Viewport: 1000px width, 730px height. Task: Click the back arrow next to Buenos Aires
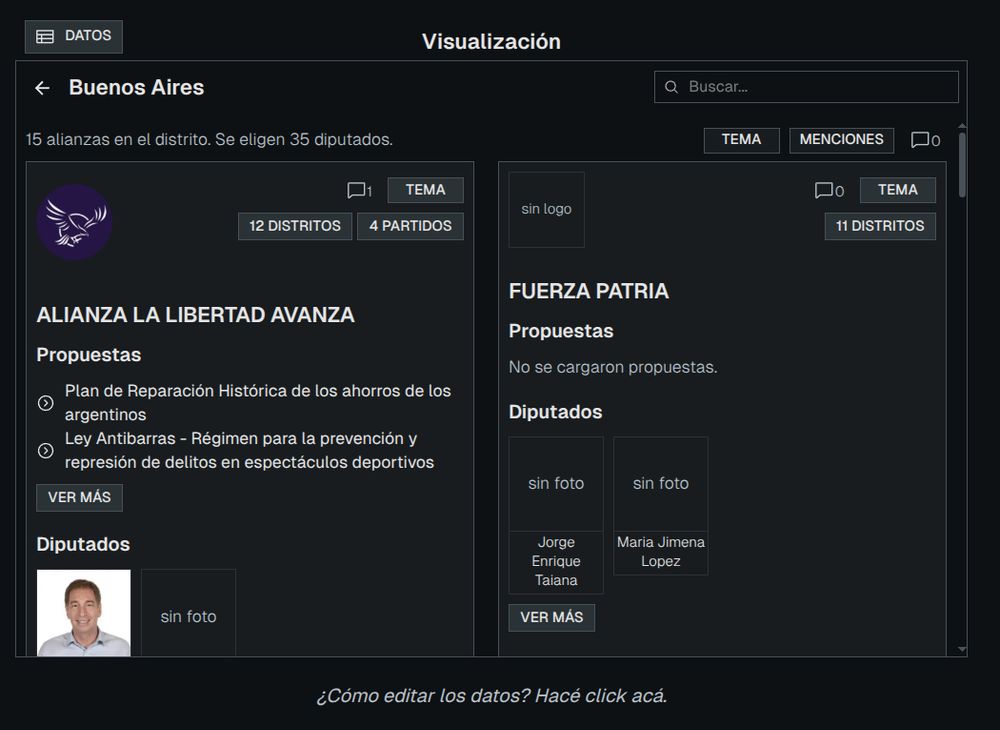[40, 87]
